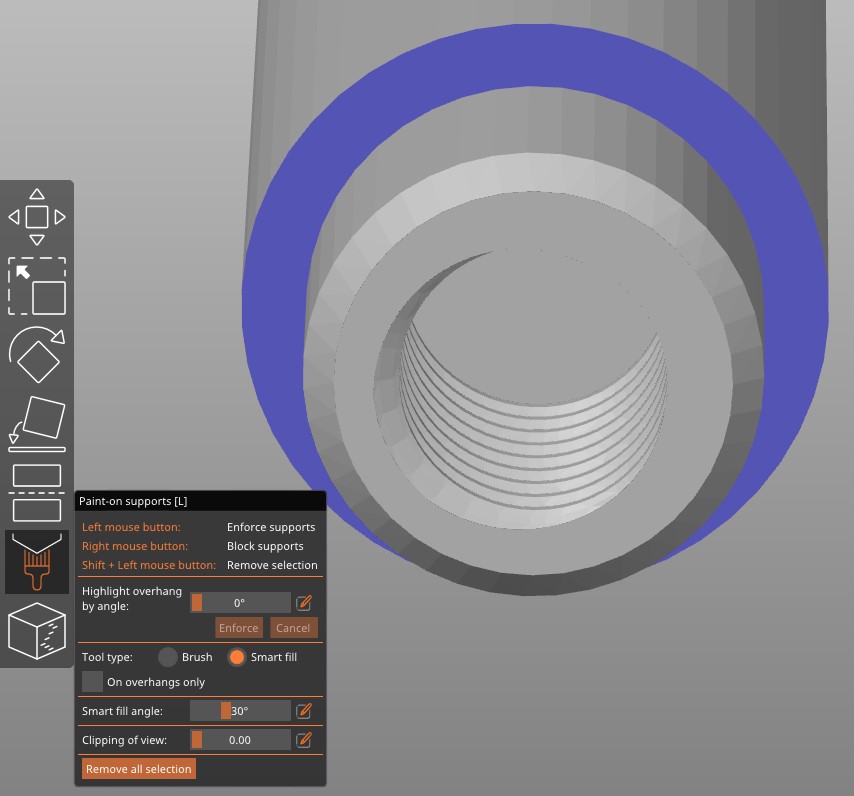The image size is (854, 796).
Task: Click the 'Enforce supports' text
Action: coord(271,527)
